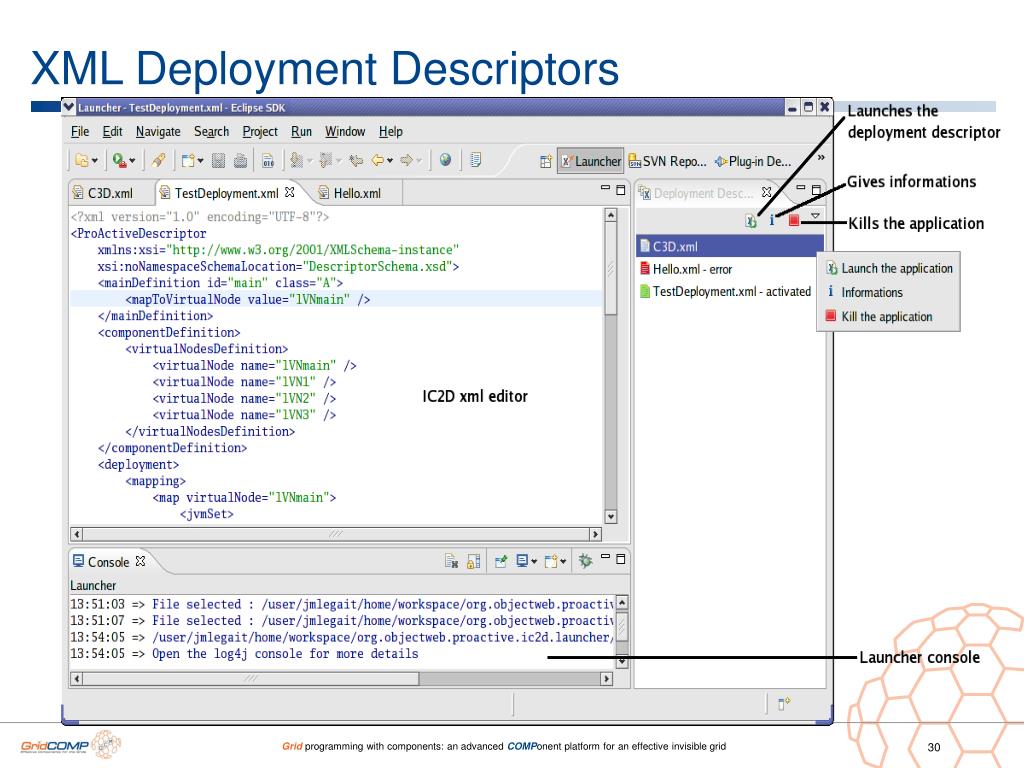
Task: Open the Deployment Descriptors view menu triangle
Action: point(815,216)
